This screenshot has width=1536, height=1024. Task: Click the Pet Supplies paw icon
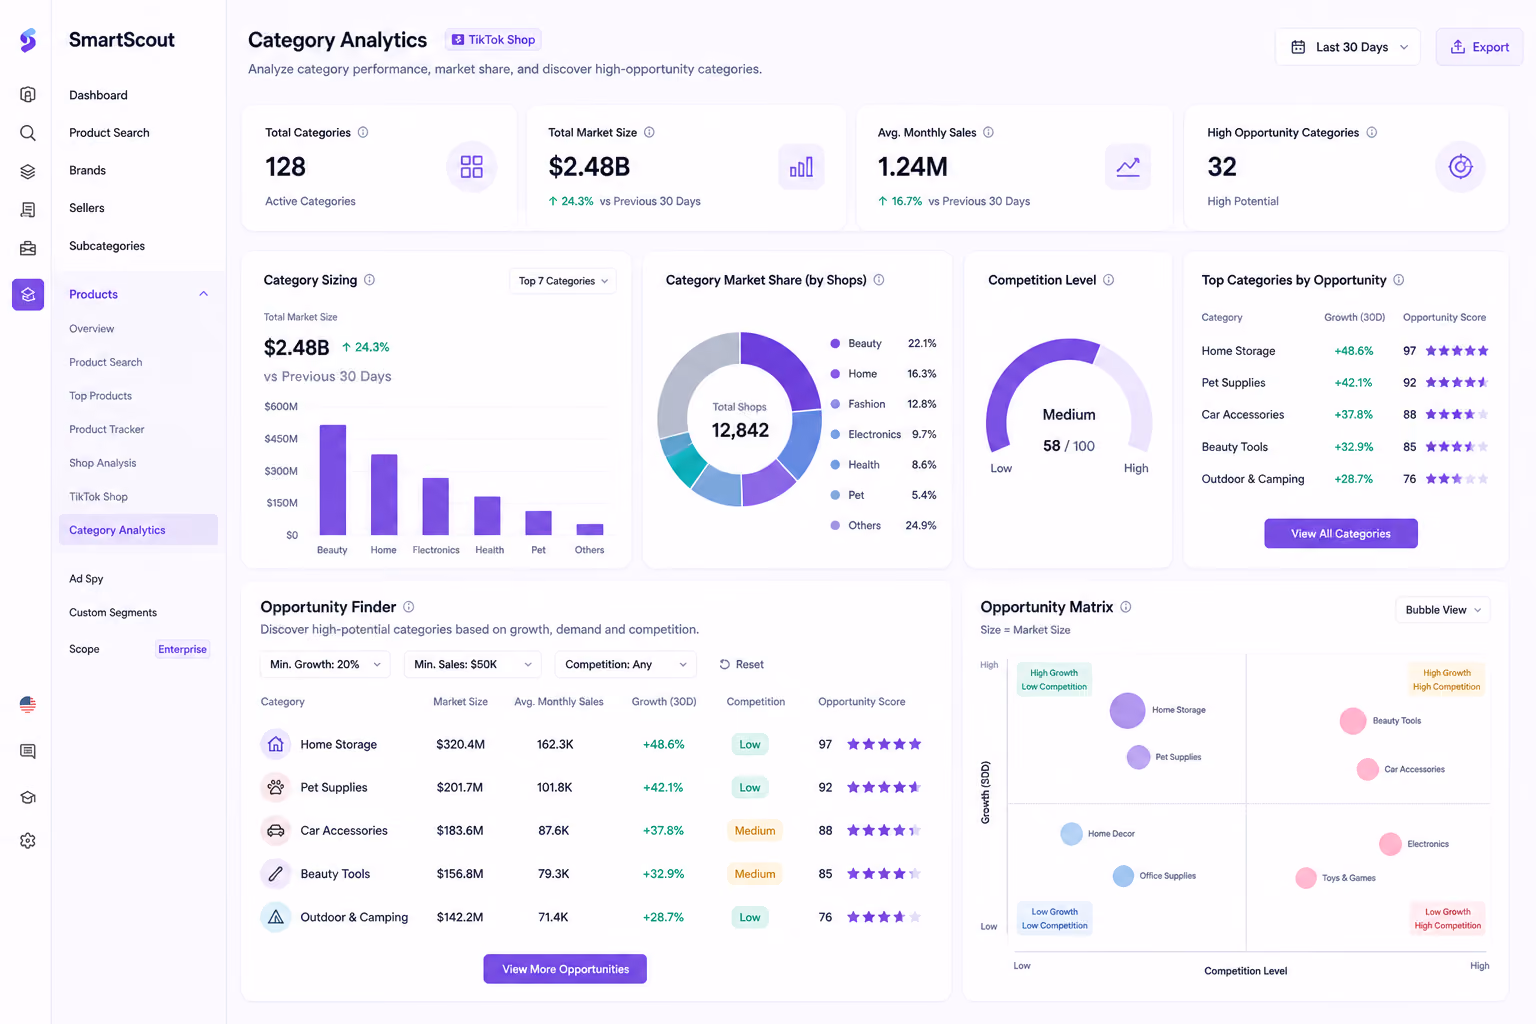(276, 787)
